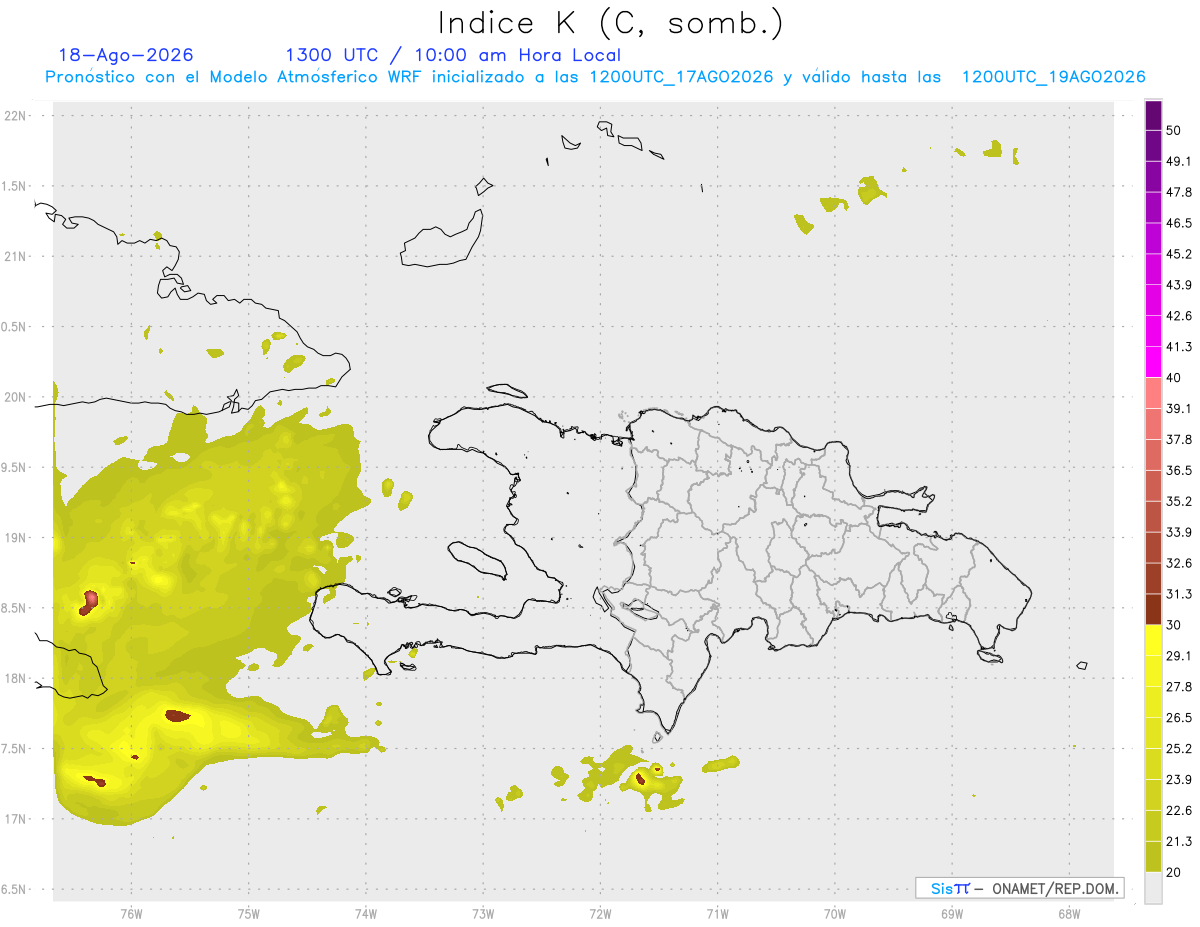Image resolution: width=1200 pixels, height=927 pixels.
Task: Click the longitude axis label "76W"
Action: click(x=131, y=914)
